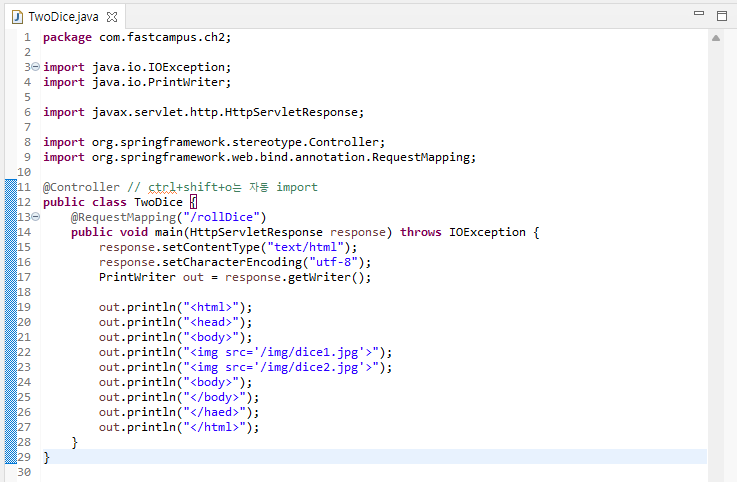Click the Java file icon on the tab
737x482 pixels.
pos(17,17)
